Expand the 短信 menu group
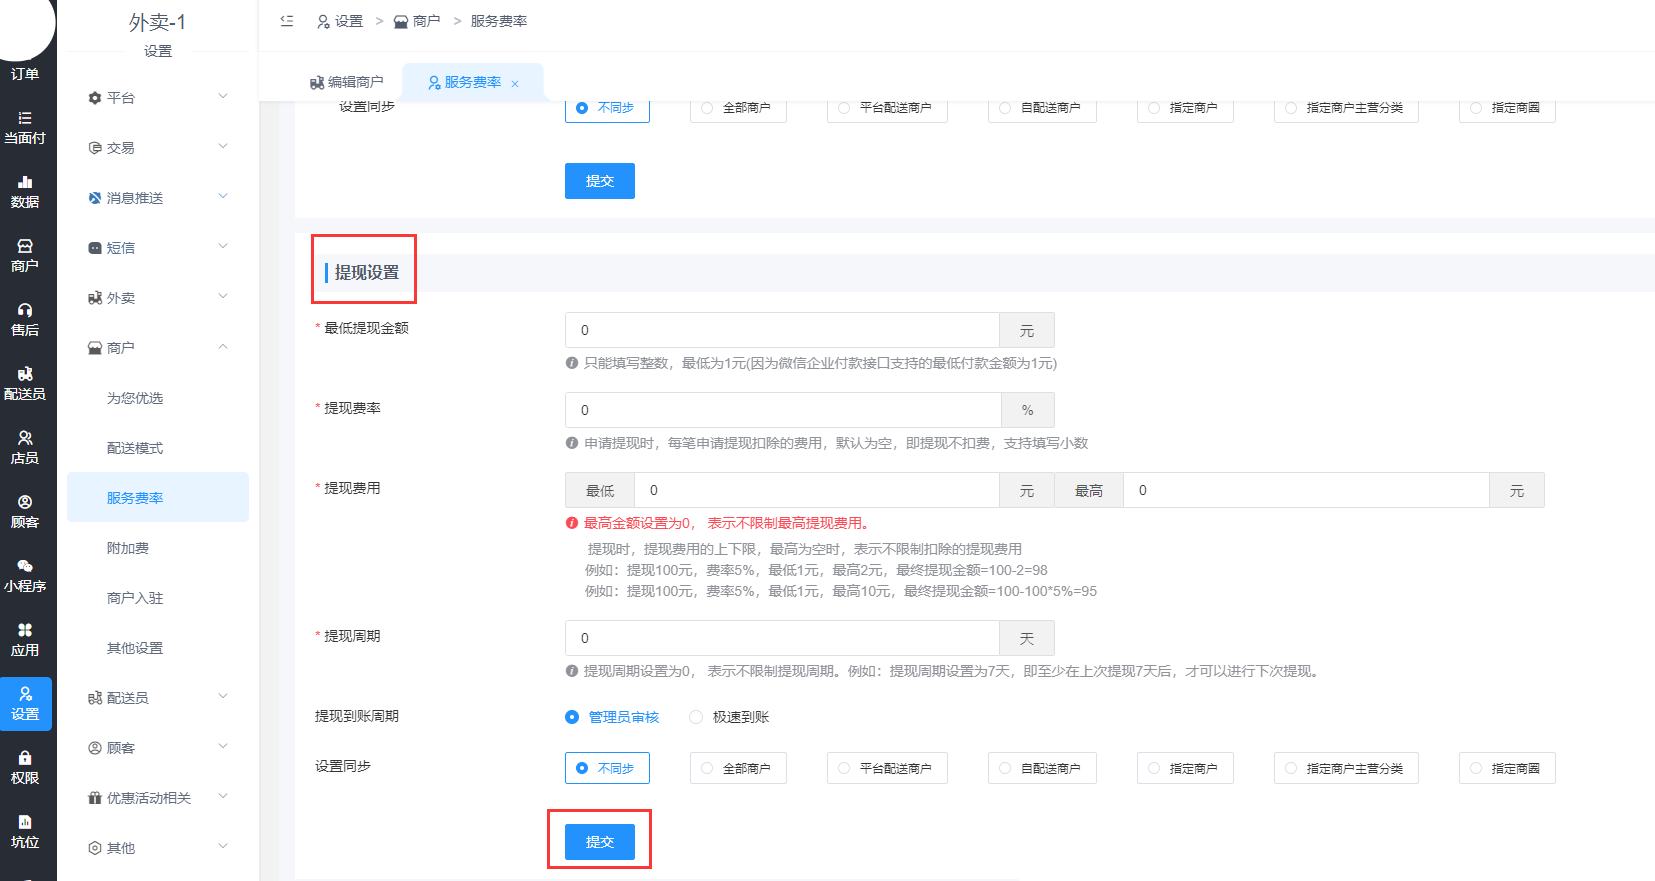1655x881 pixels. (158, 247)
